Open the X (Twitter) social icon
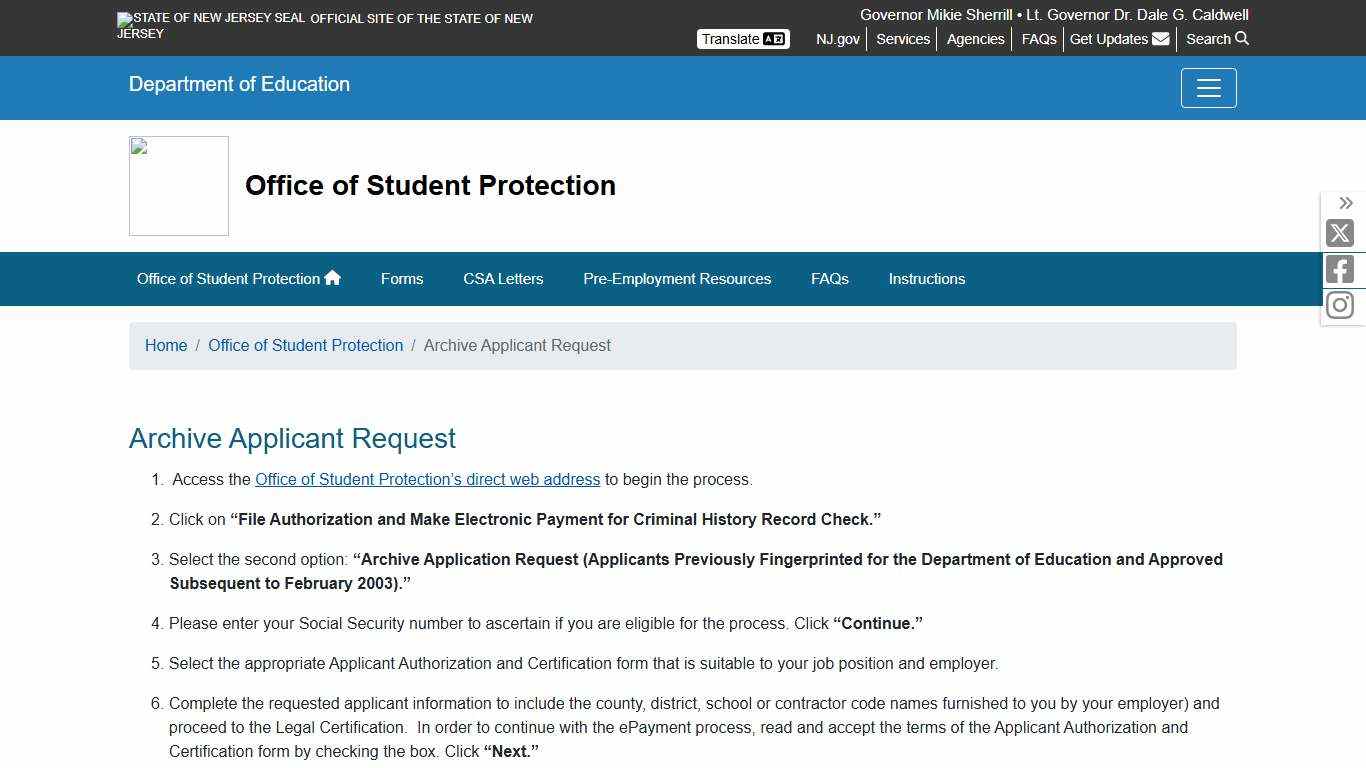Image resolution: width=1366 pixels, height=768 pixels. pos(1339,233)
